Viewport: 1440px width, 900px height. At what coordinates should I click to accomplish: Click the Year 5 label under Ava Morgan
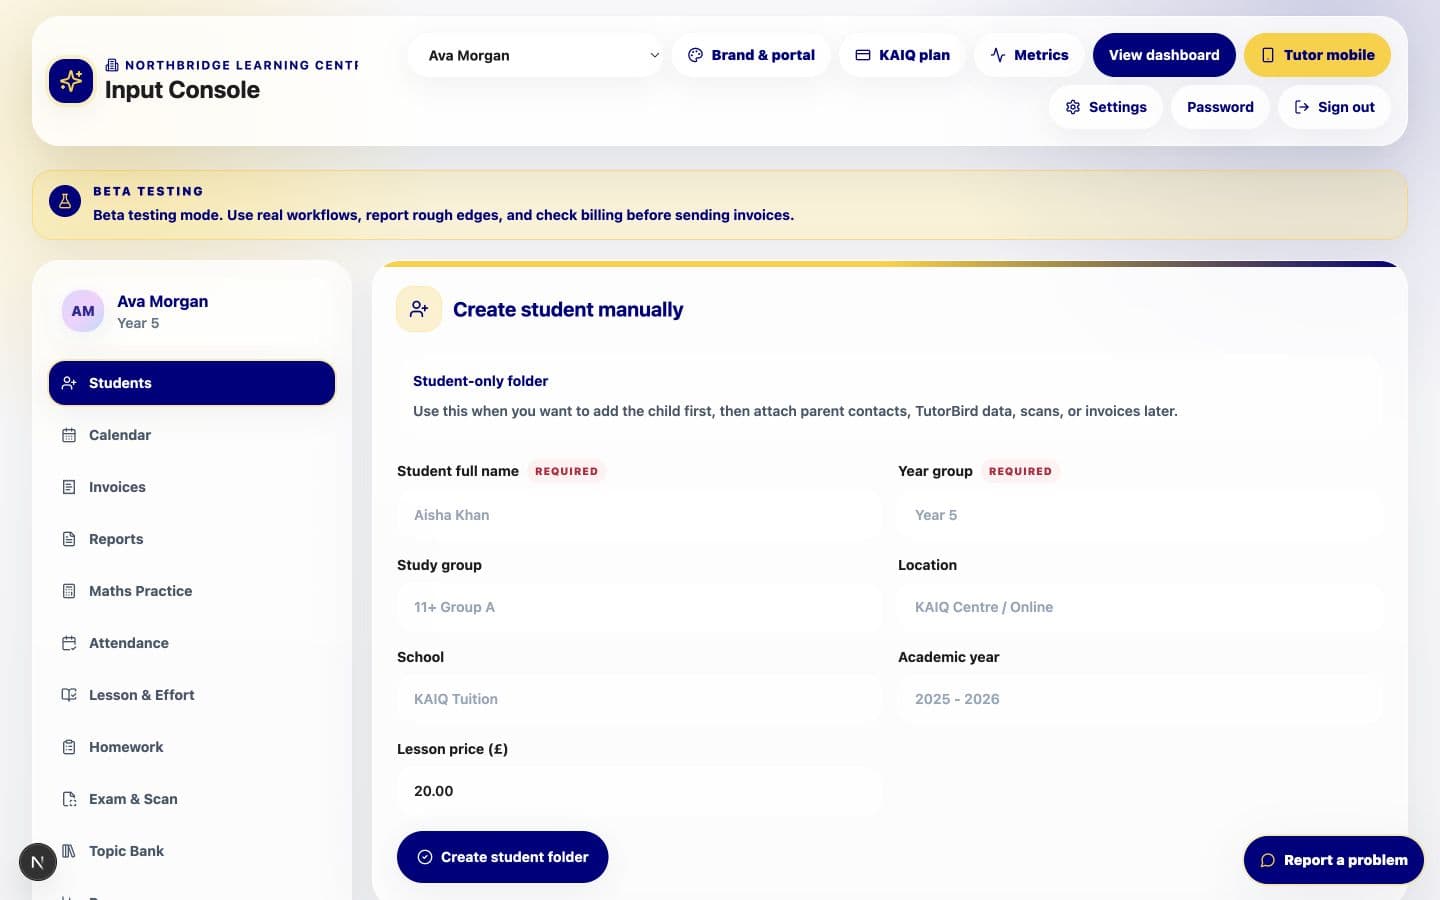pos(138,323)
